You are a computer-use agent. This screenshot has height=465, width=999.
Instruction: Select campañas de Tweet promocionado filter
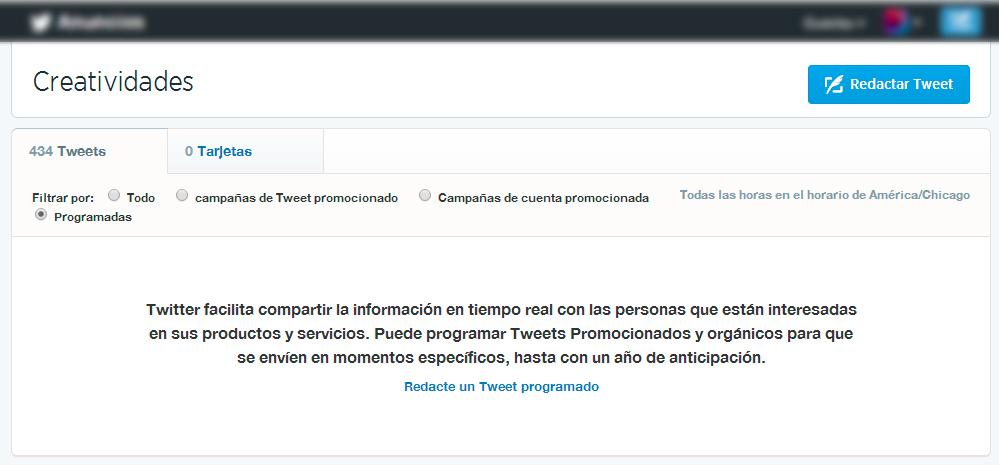click(182, 196)
